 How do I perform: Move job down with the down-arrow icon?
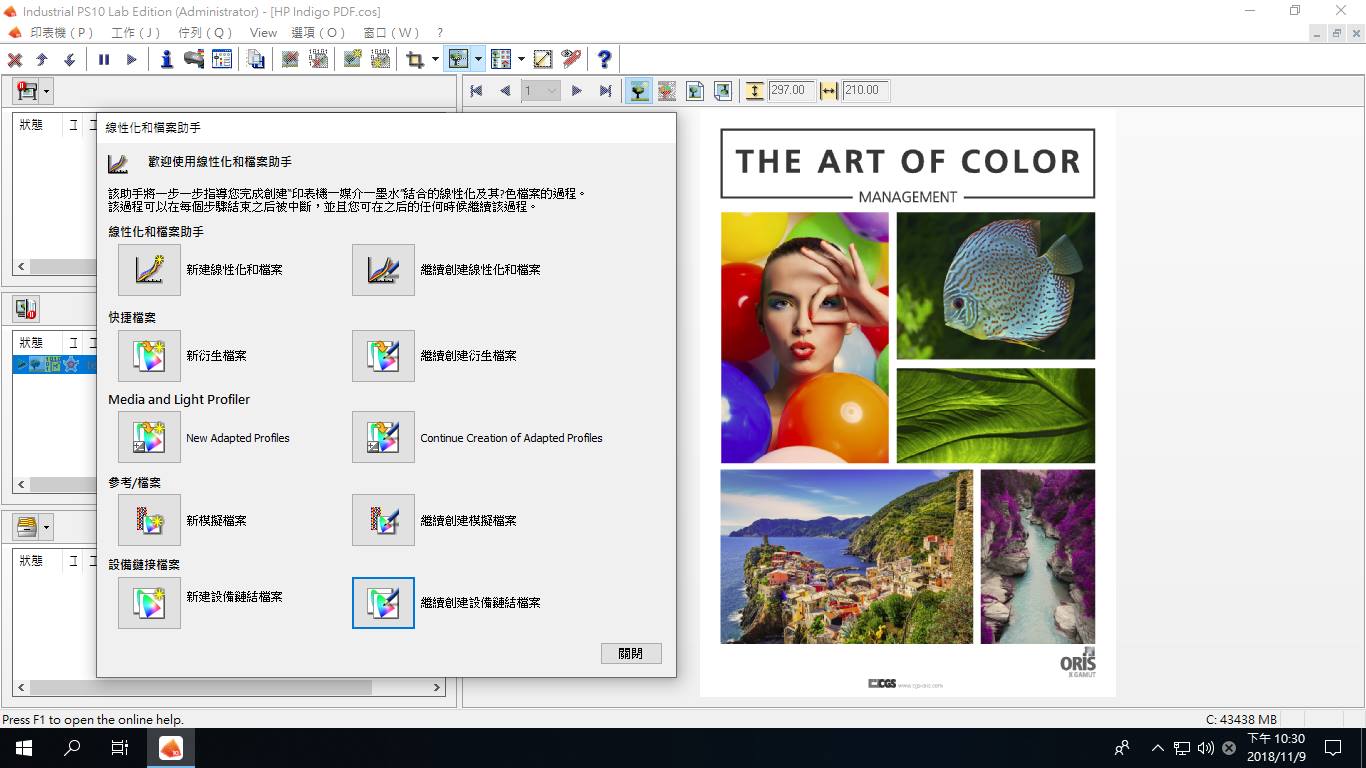[x=69, y=60]
